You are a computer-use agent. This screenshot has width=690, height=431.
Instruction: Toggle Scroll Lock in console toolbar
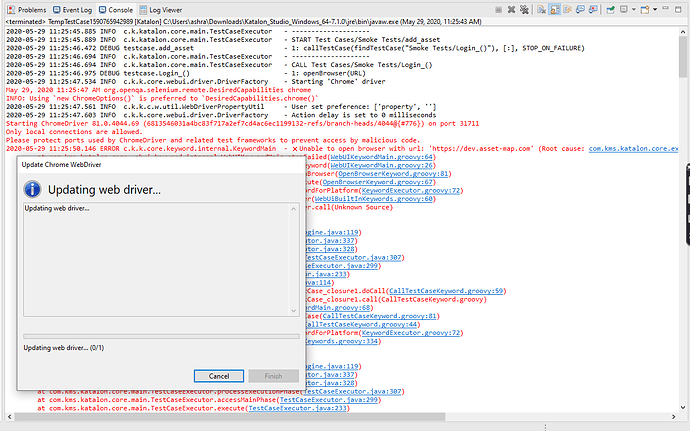tap(555, 10)
